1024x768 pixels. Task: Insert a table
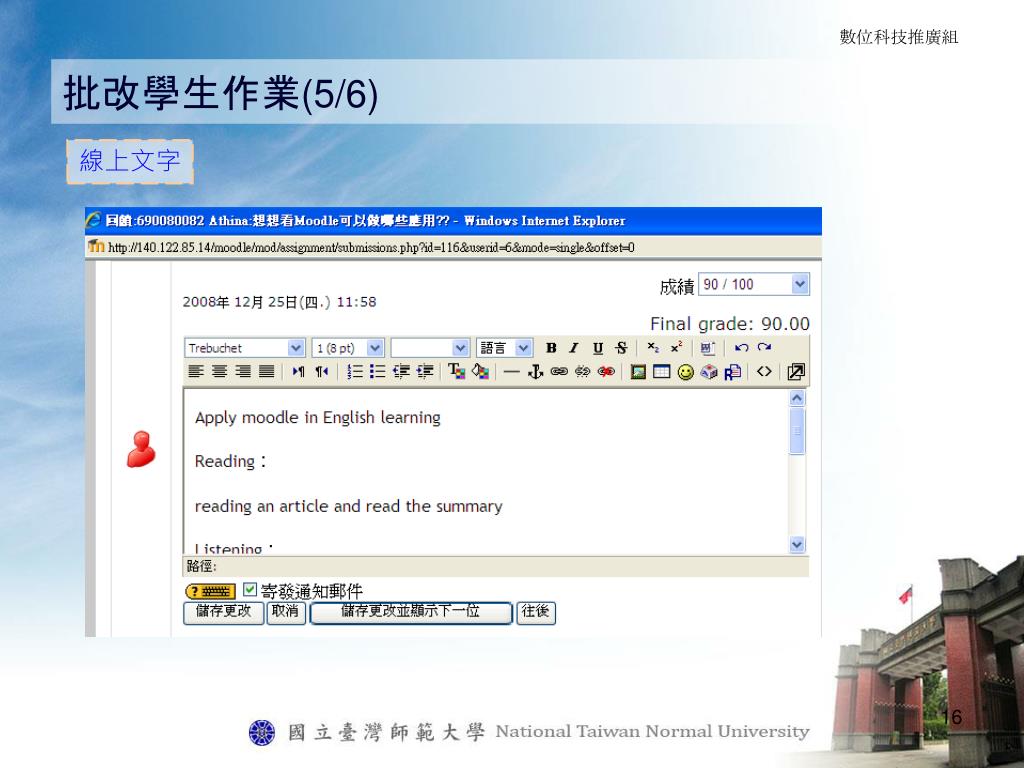click(x=662, y=372)
